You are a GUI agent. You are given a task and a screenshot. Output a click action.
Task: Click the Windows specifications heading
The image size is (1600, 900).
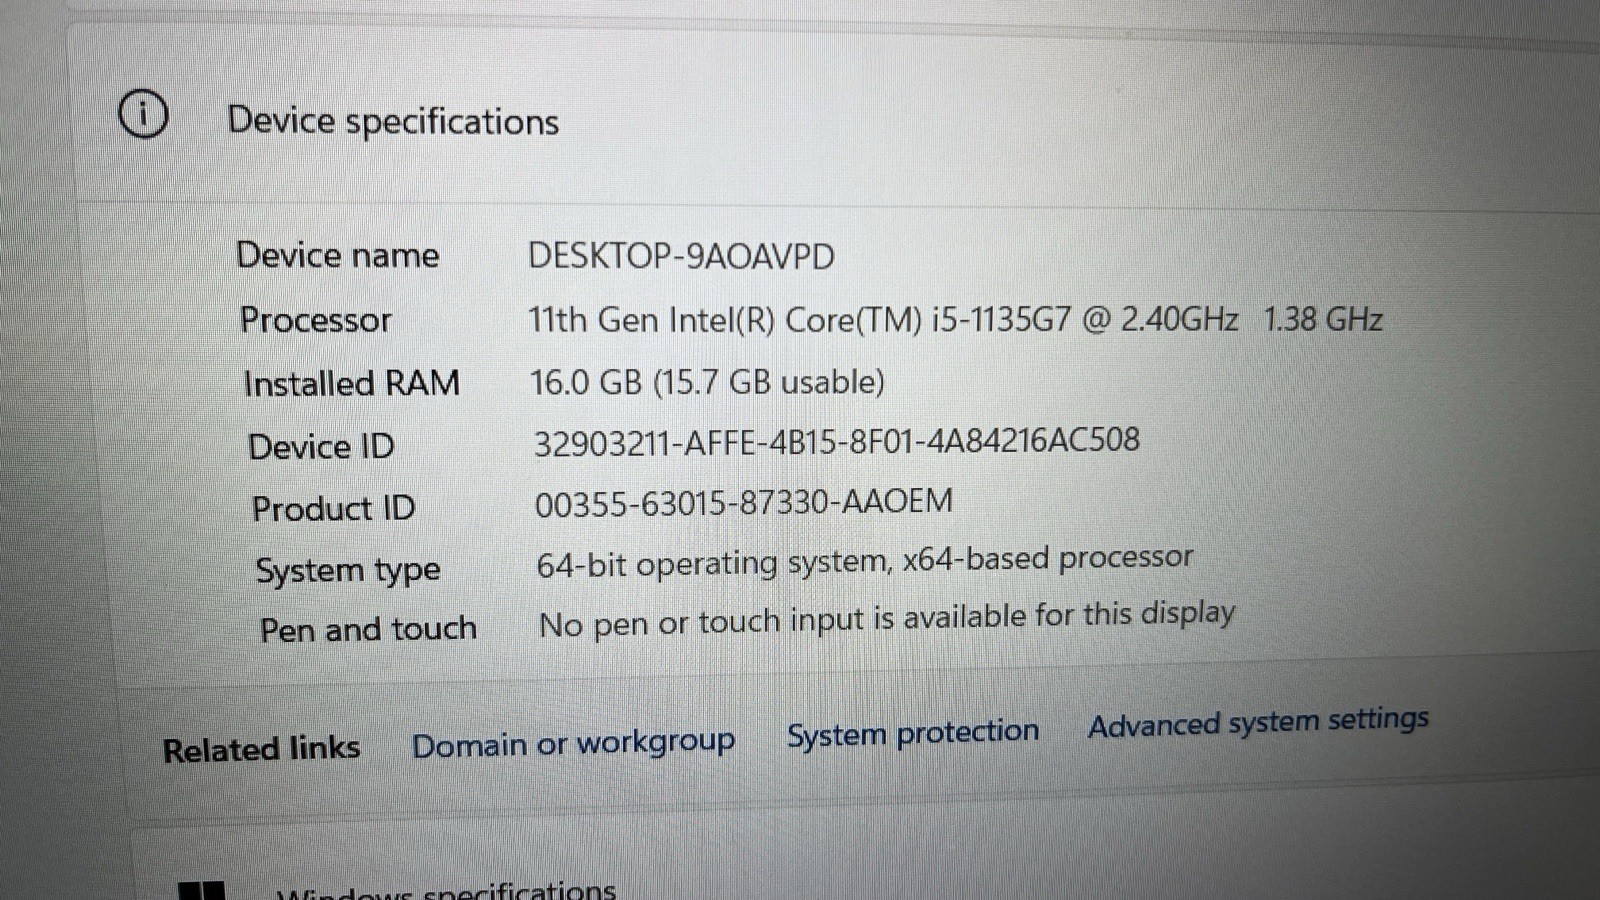pyautogui.click(x=446, y=890)
